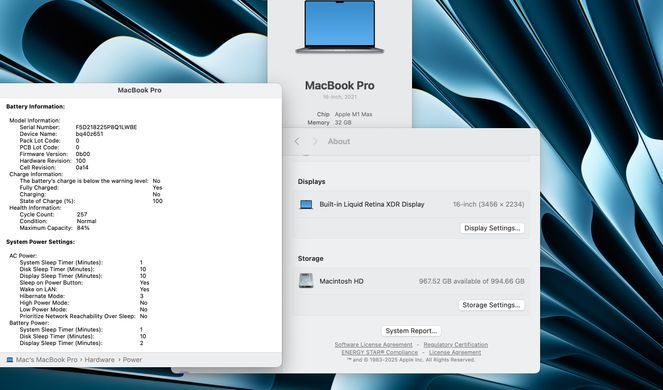Click the 16-inch, 2021 model subtitle
The width and height of the screenshot is (663, 390).
tap(340, 97)
